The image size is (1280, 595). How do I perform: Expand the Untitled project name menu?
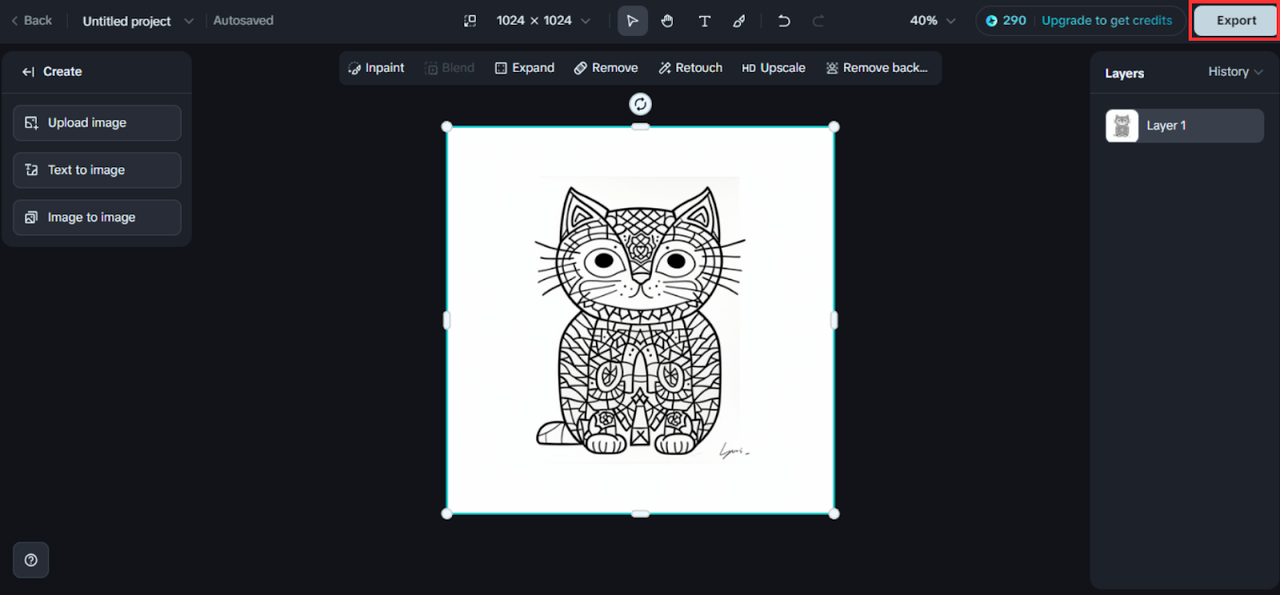pos(138,21)
